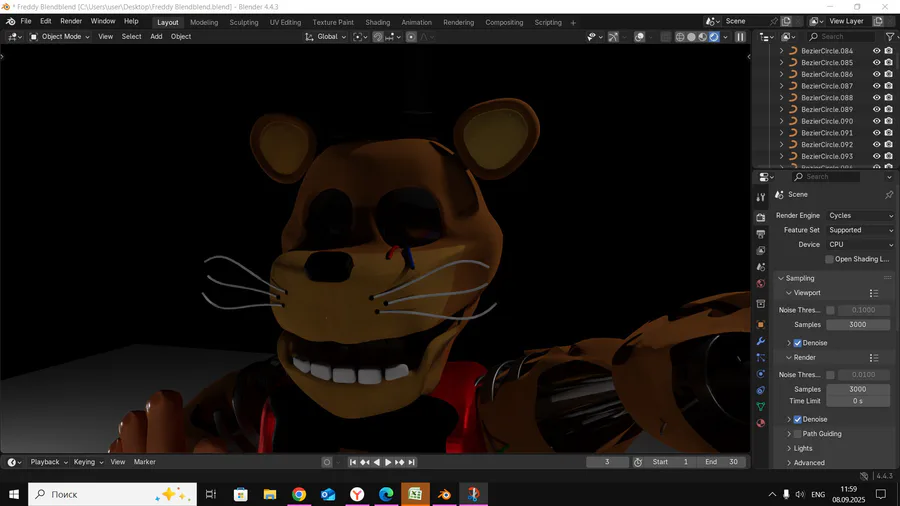Open the Device CPU dropdown

(860, 244)
